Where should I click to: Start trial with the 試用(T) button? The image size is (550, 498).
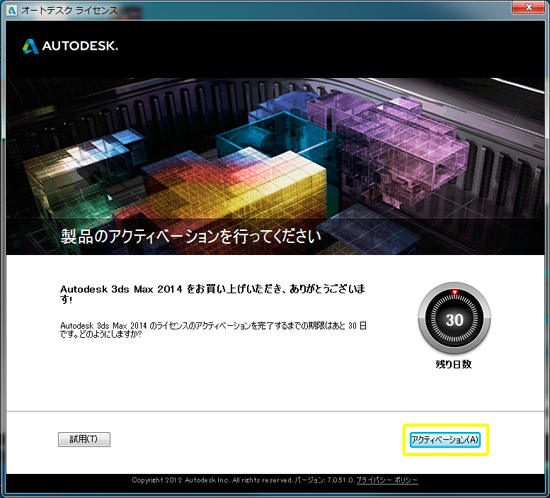click(84, 439)
